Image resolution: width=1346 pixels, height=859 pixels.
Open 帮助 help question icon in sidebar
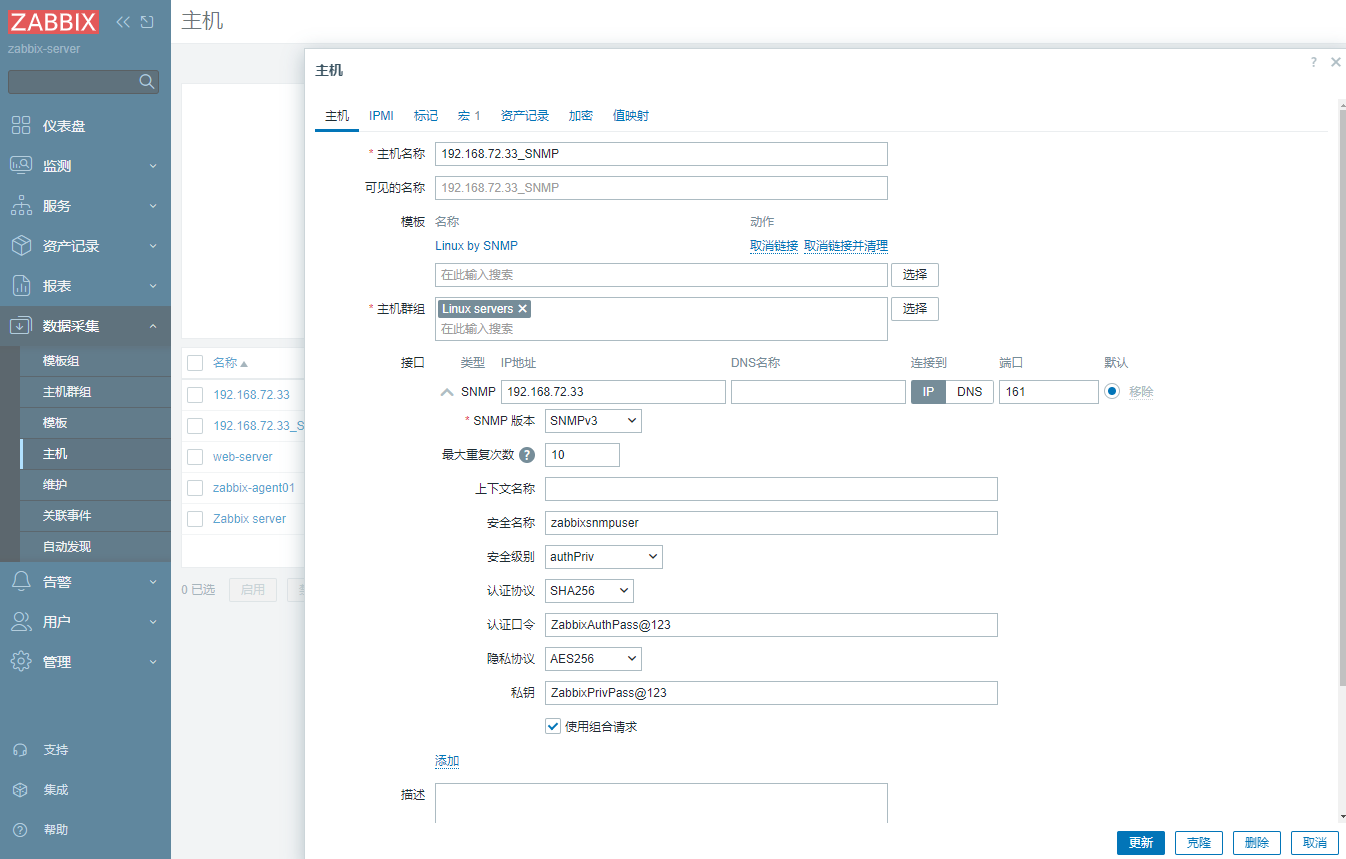click(x=20, y=830)
